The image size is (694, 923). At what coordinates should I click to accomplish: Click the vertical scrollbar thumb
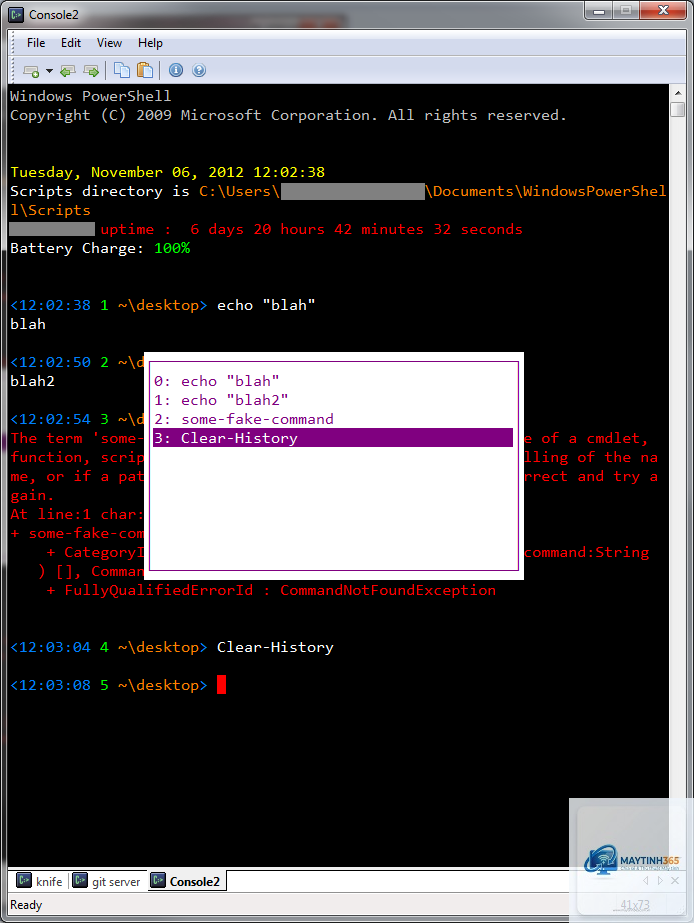[678, 109]
